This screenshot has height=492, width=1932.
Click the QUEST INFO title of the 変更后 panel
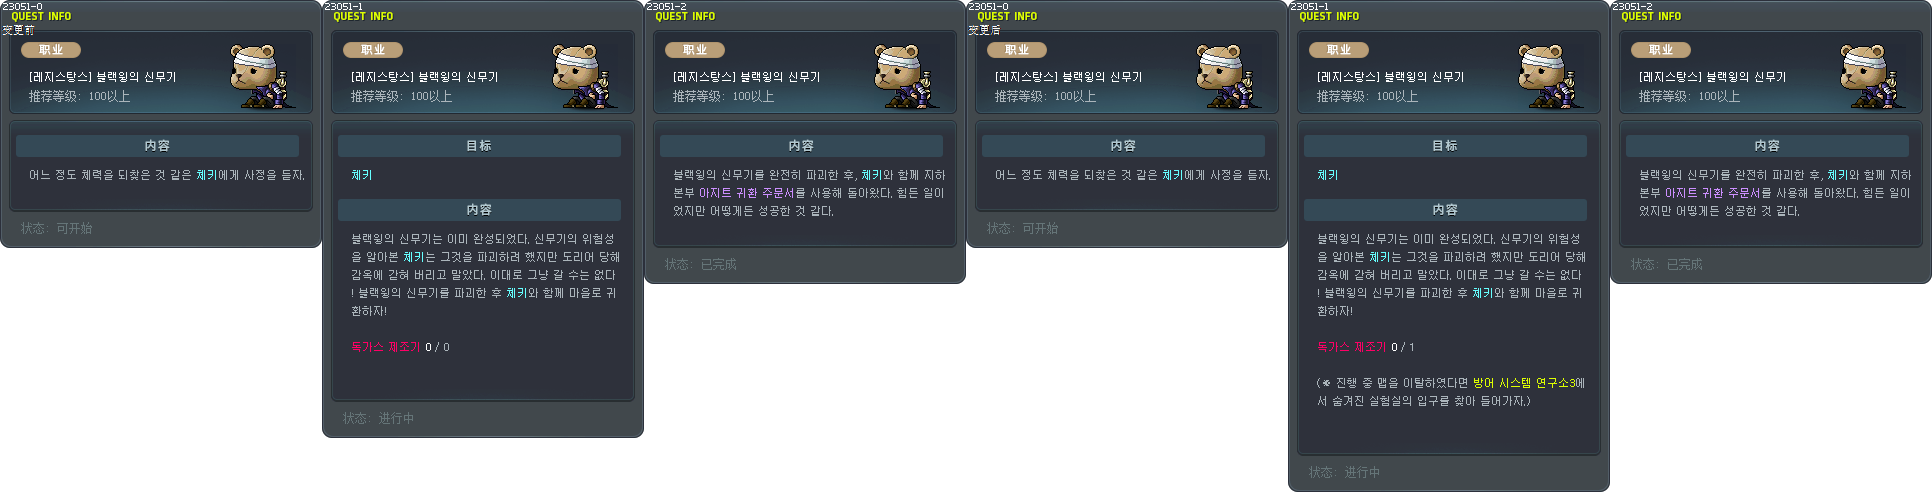pos(1007,17)
